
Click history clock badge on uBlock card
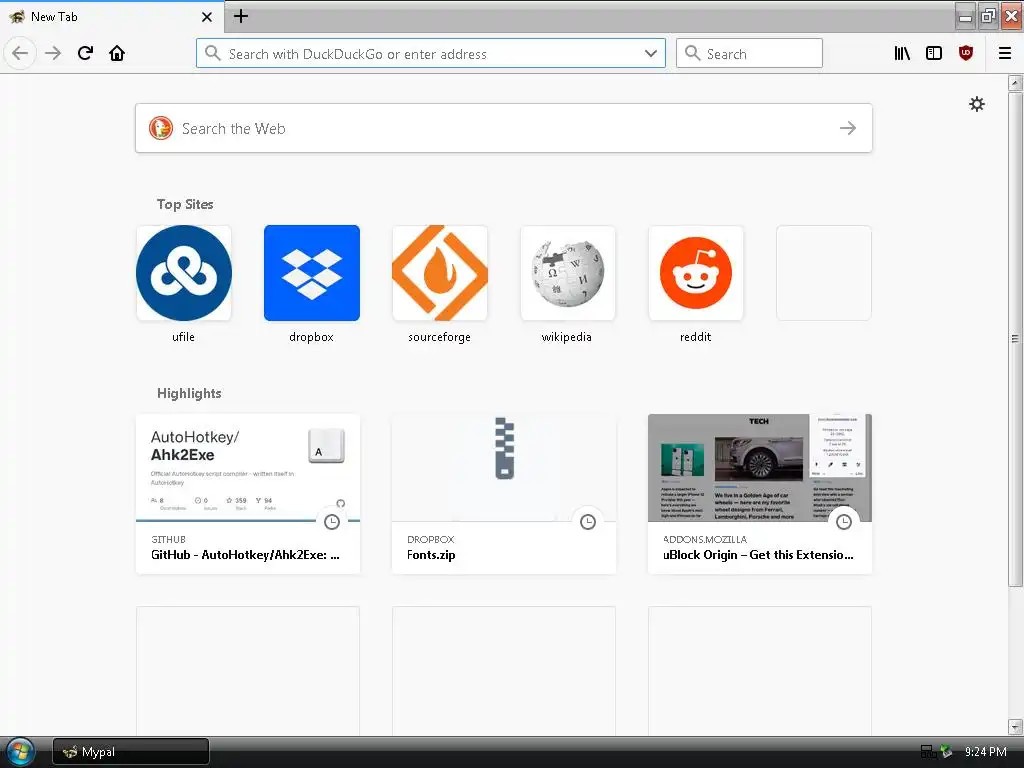click(844, 522)
